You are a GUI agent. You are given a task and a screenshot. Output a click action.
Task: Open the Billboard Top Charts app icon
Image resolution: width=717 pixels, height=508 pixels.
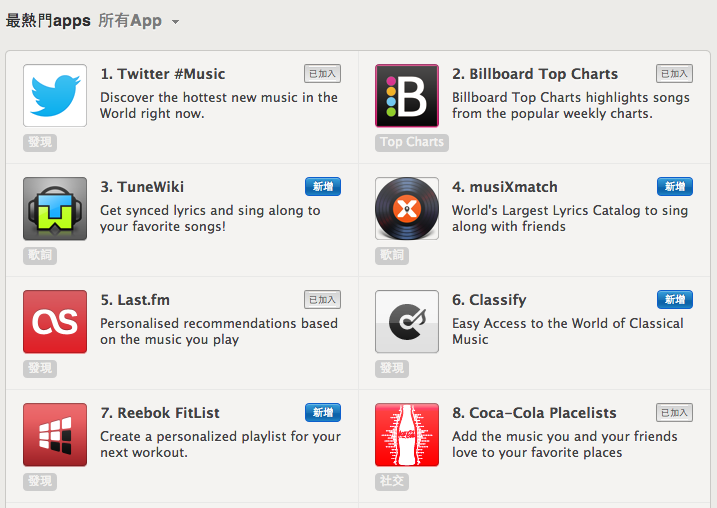click(407, 96)
